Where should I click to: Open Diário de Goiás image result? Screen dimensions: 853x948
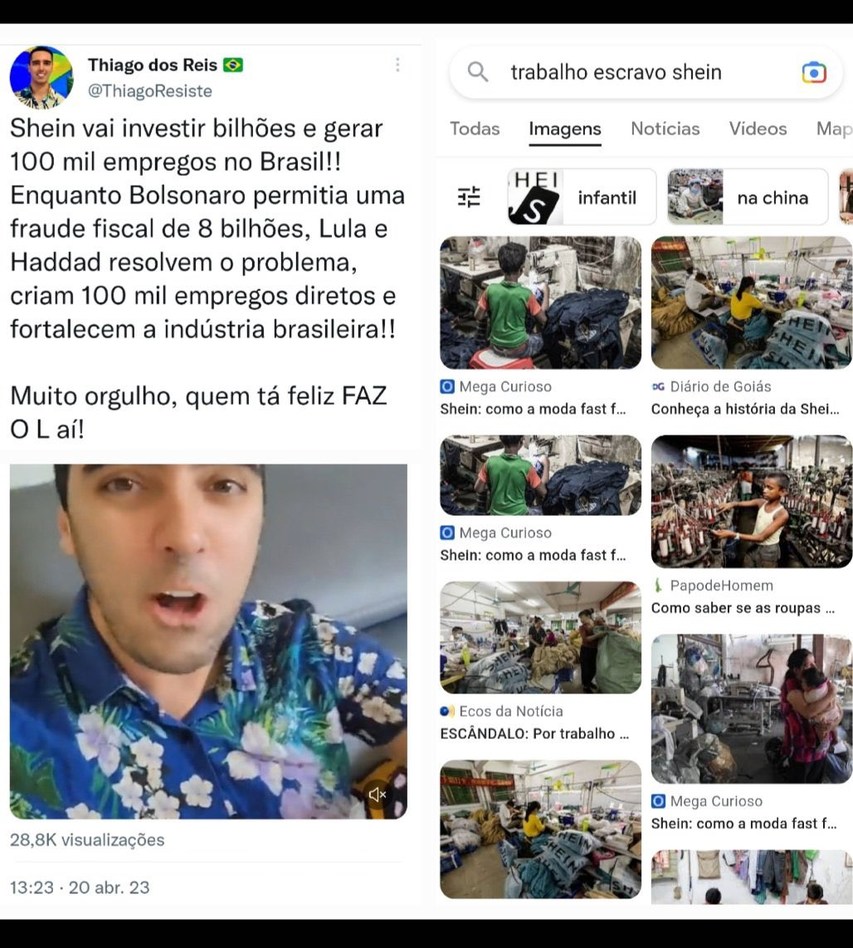pyautogui.click(x=751, y=302)
